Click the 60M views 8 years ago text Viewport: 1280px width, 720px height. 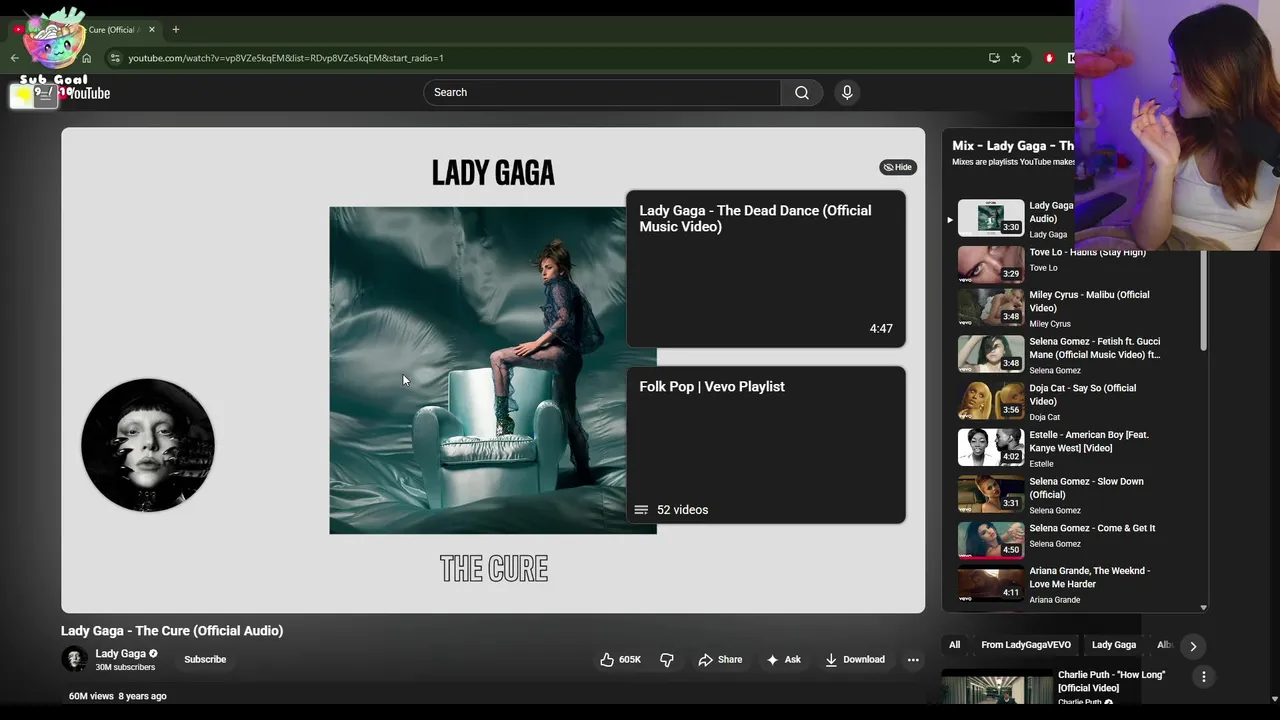[117, 696]
